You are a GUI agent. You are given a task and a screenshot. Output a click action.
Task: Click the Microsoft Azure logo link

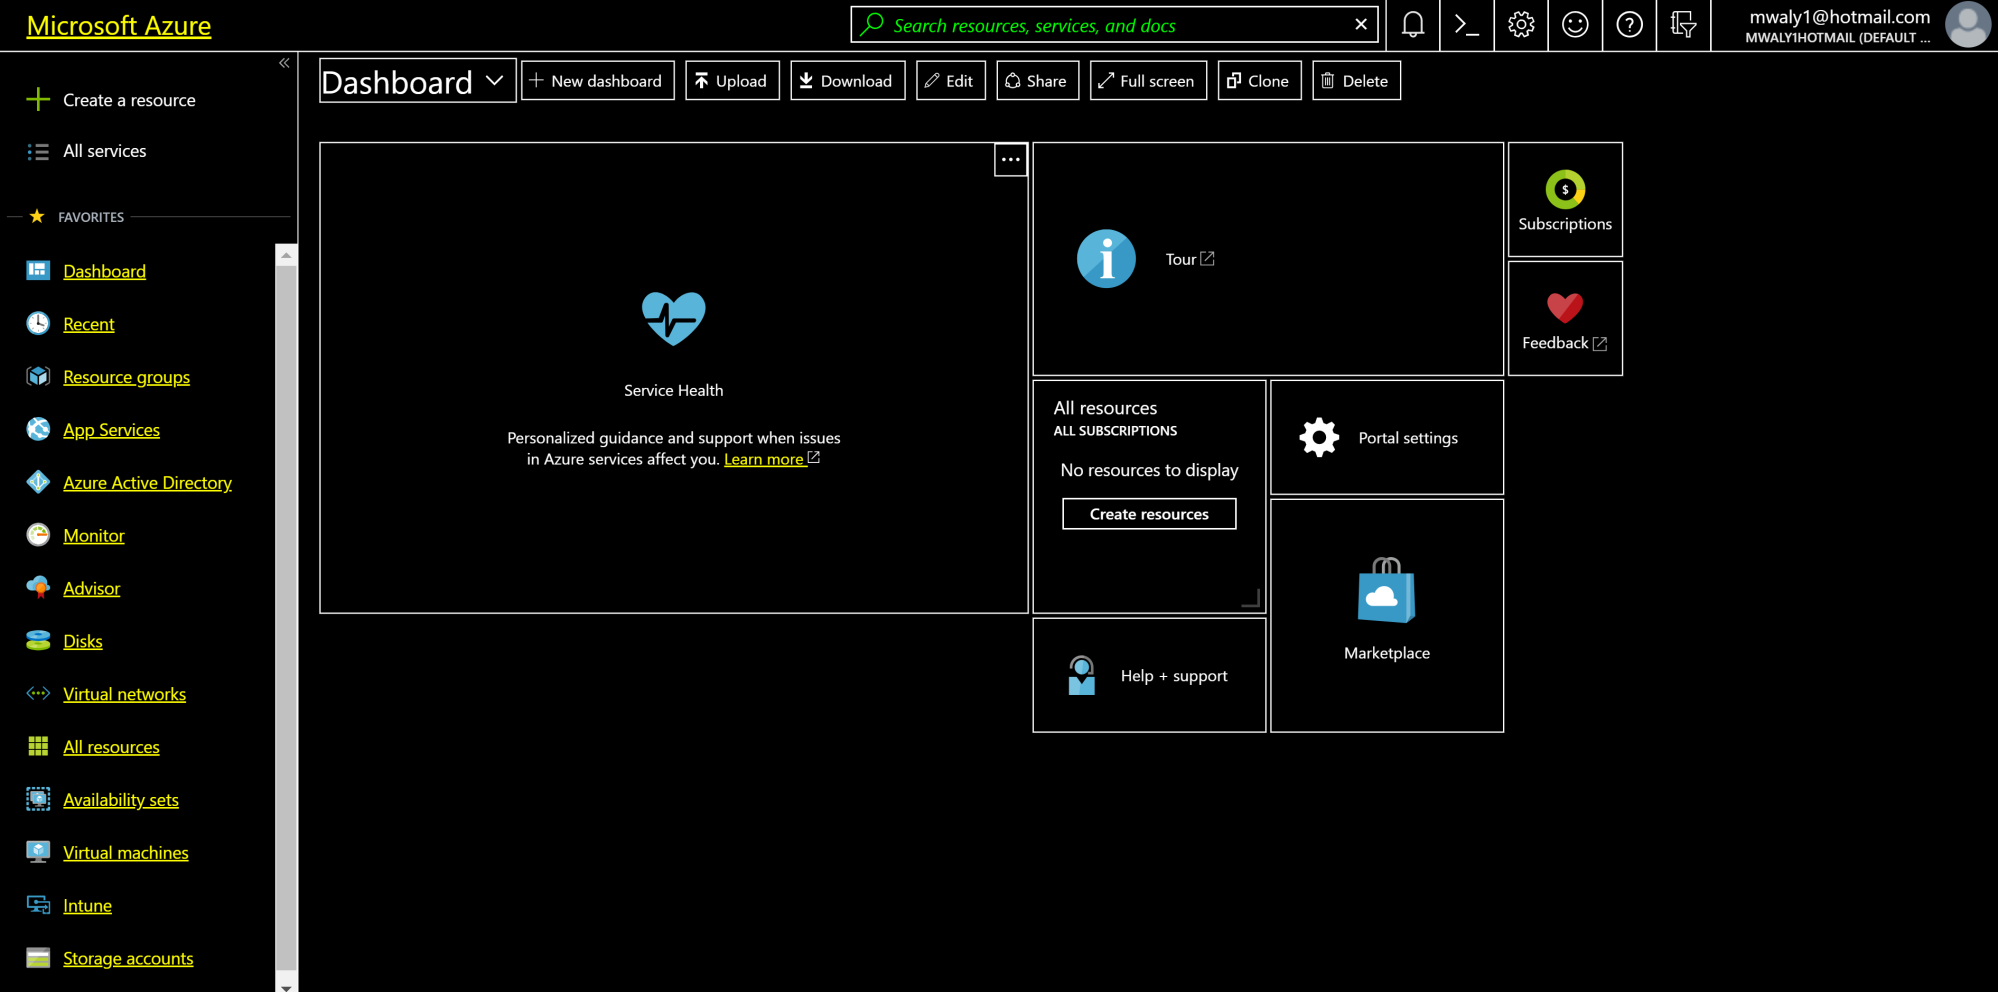pos(118,26)
